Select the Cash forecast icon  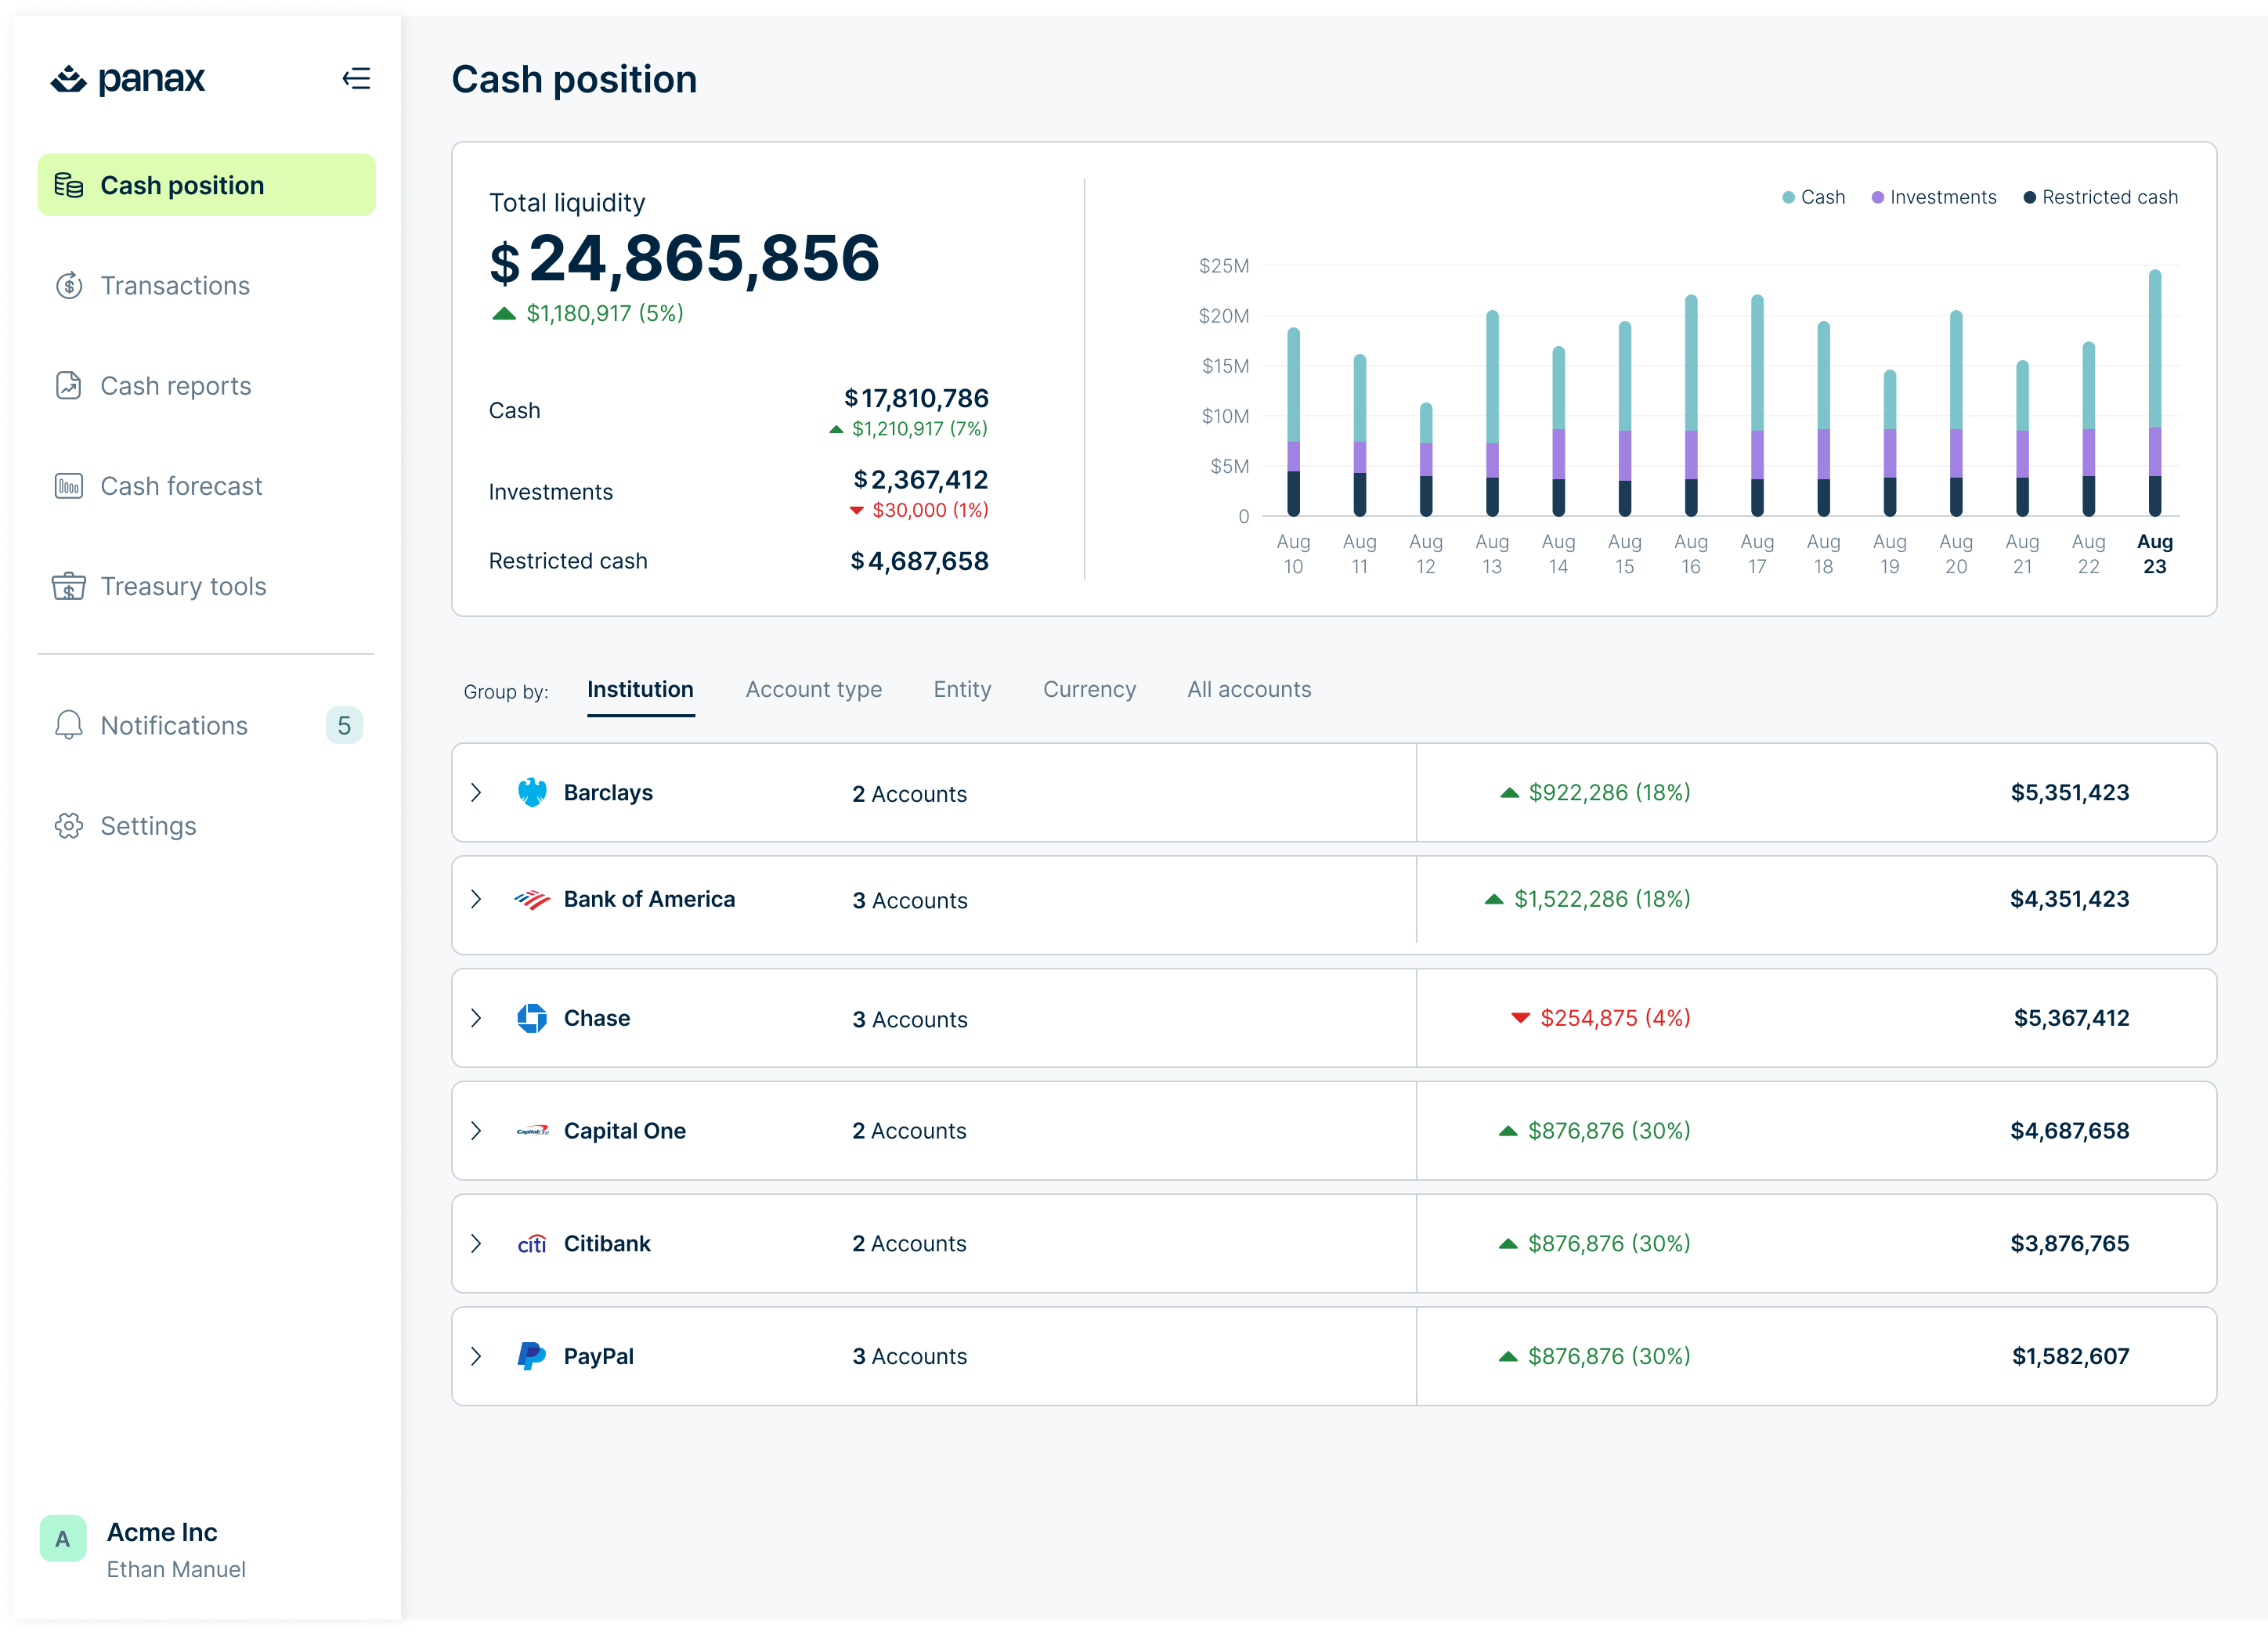(69, 486)
